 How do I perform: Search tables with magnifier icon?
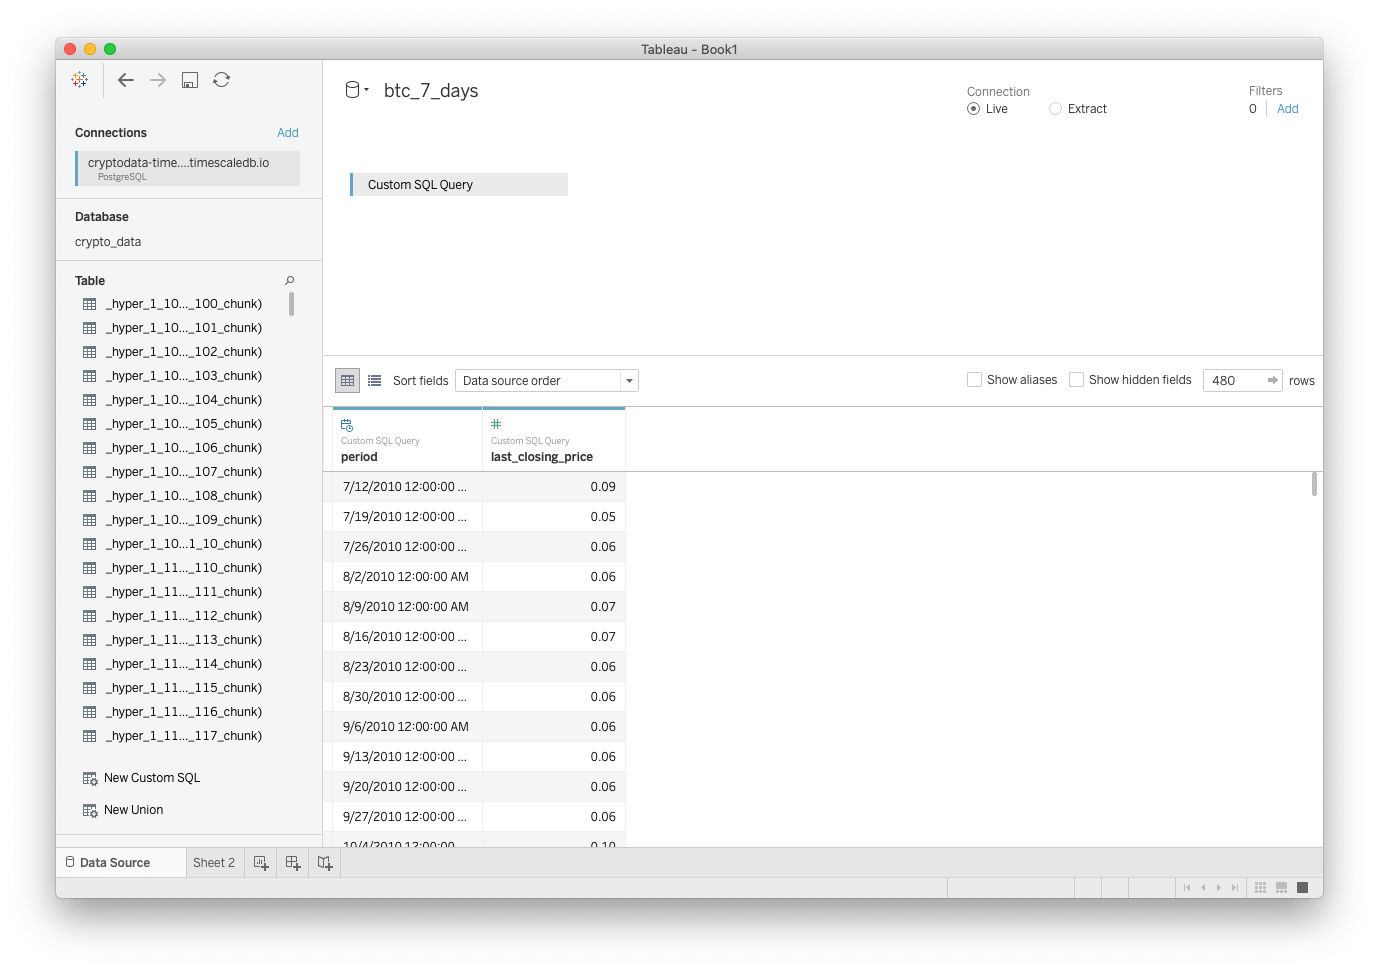click(290, 281)
